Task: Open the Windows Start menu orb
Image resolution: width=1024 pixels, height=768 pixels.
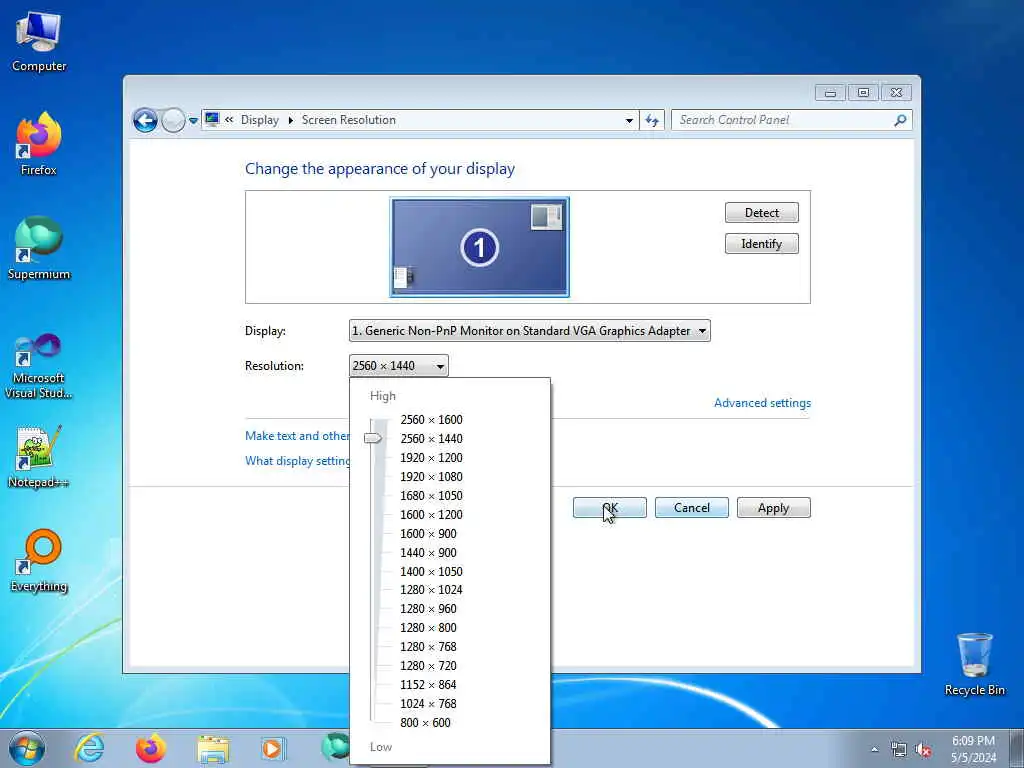Action: pos(27,748)
